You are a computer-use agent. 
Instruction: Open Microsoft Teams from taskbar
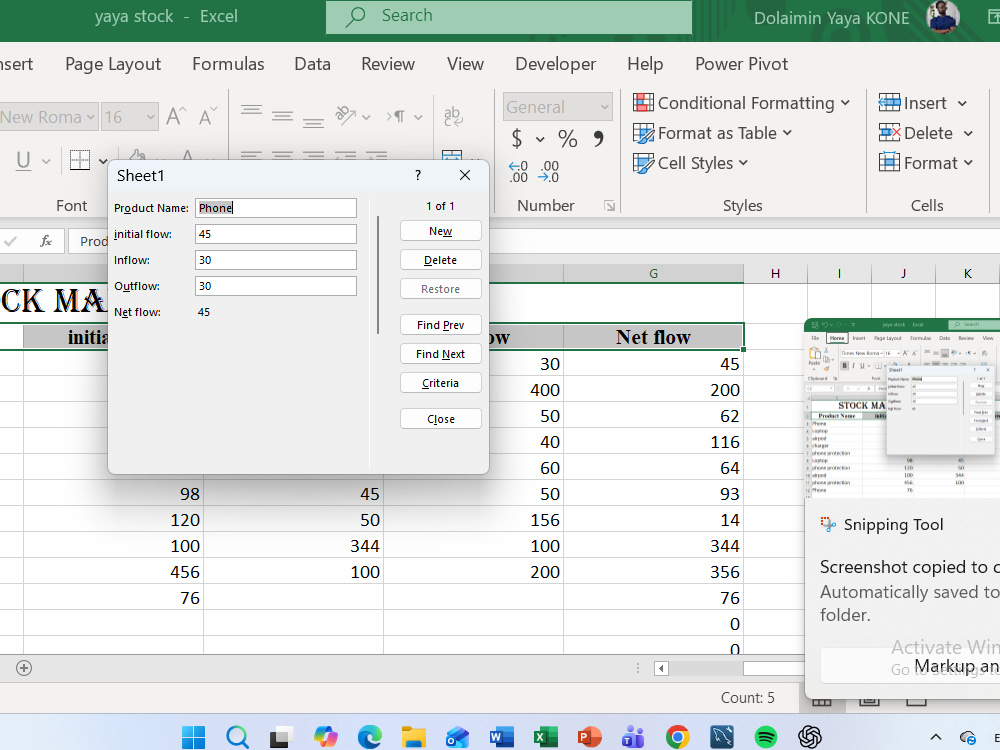(633, 737)
